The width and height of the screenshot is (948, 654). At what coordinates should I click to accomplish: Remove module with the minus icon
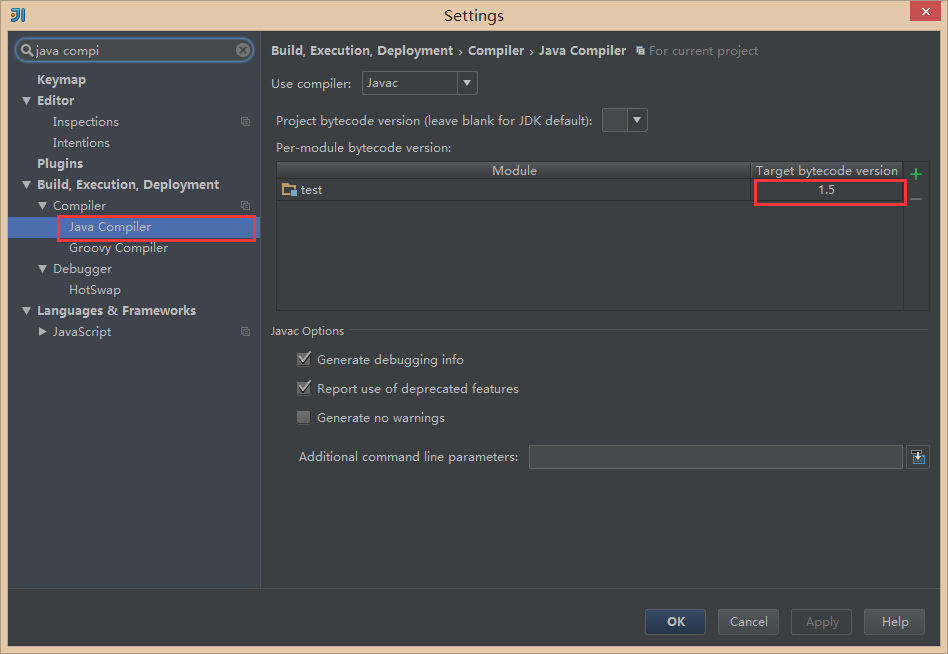tap(916, 199)
